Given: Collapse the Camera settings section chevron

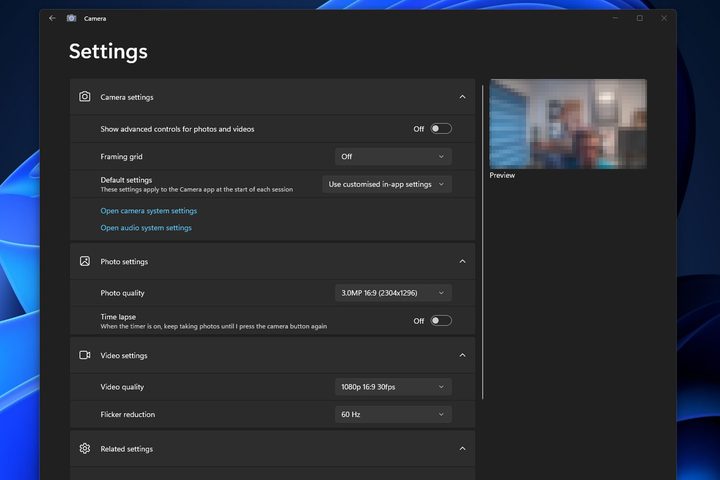Looking at the screenshot, I should (x=462, y=97).
